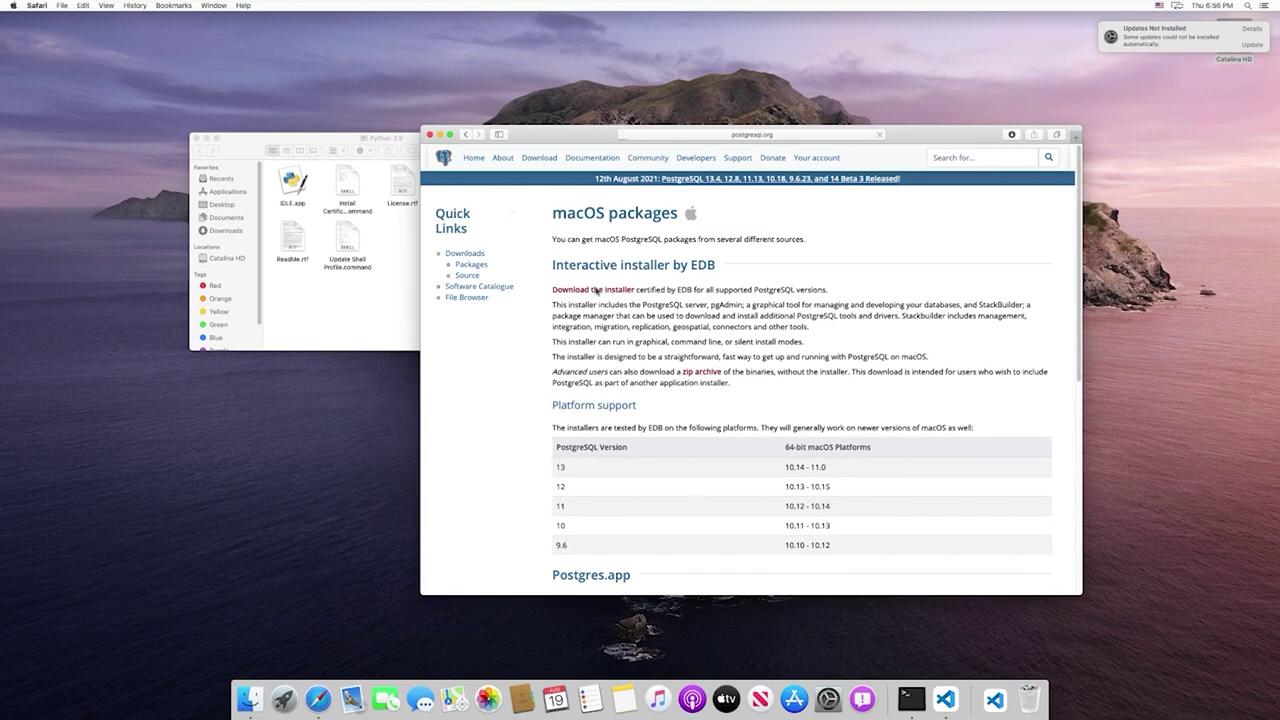Open the History menu
This screenshot has height=720, width=1280.
tap(134, 5)
